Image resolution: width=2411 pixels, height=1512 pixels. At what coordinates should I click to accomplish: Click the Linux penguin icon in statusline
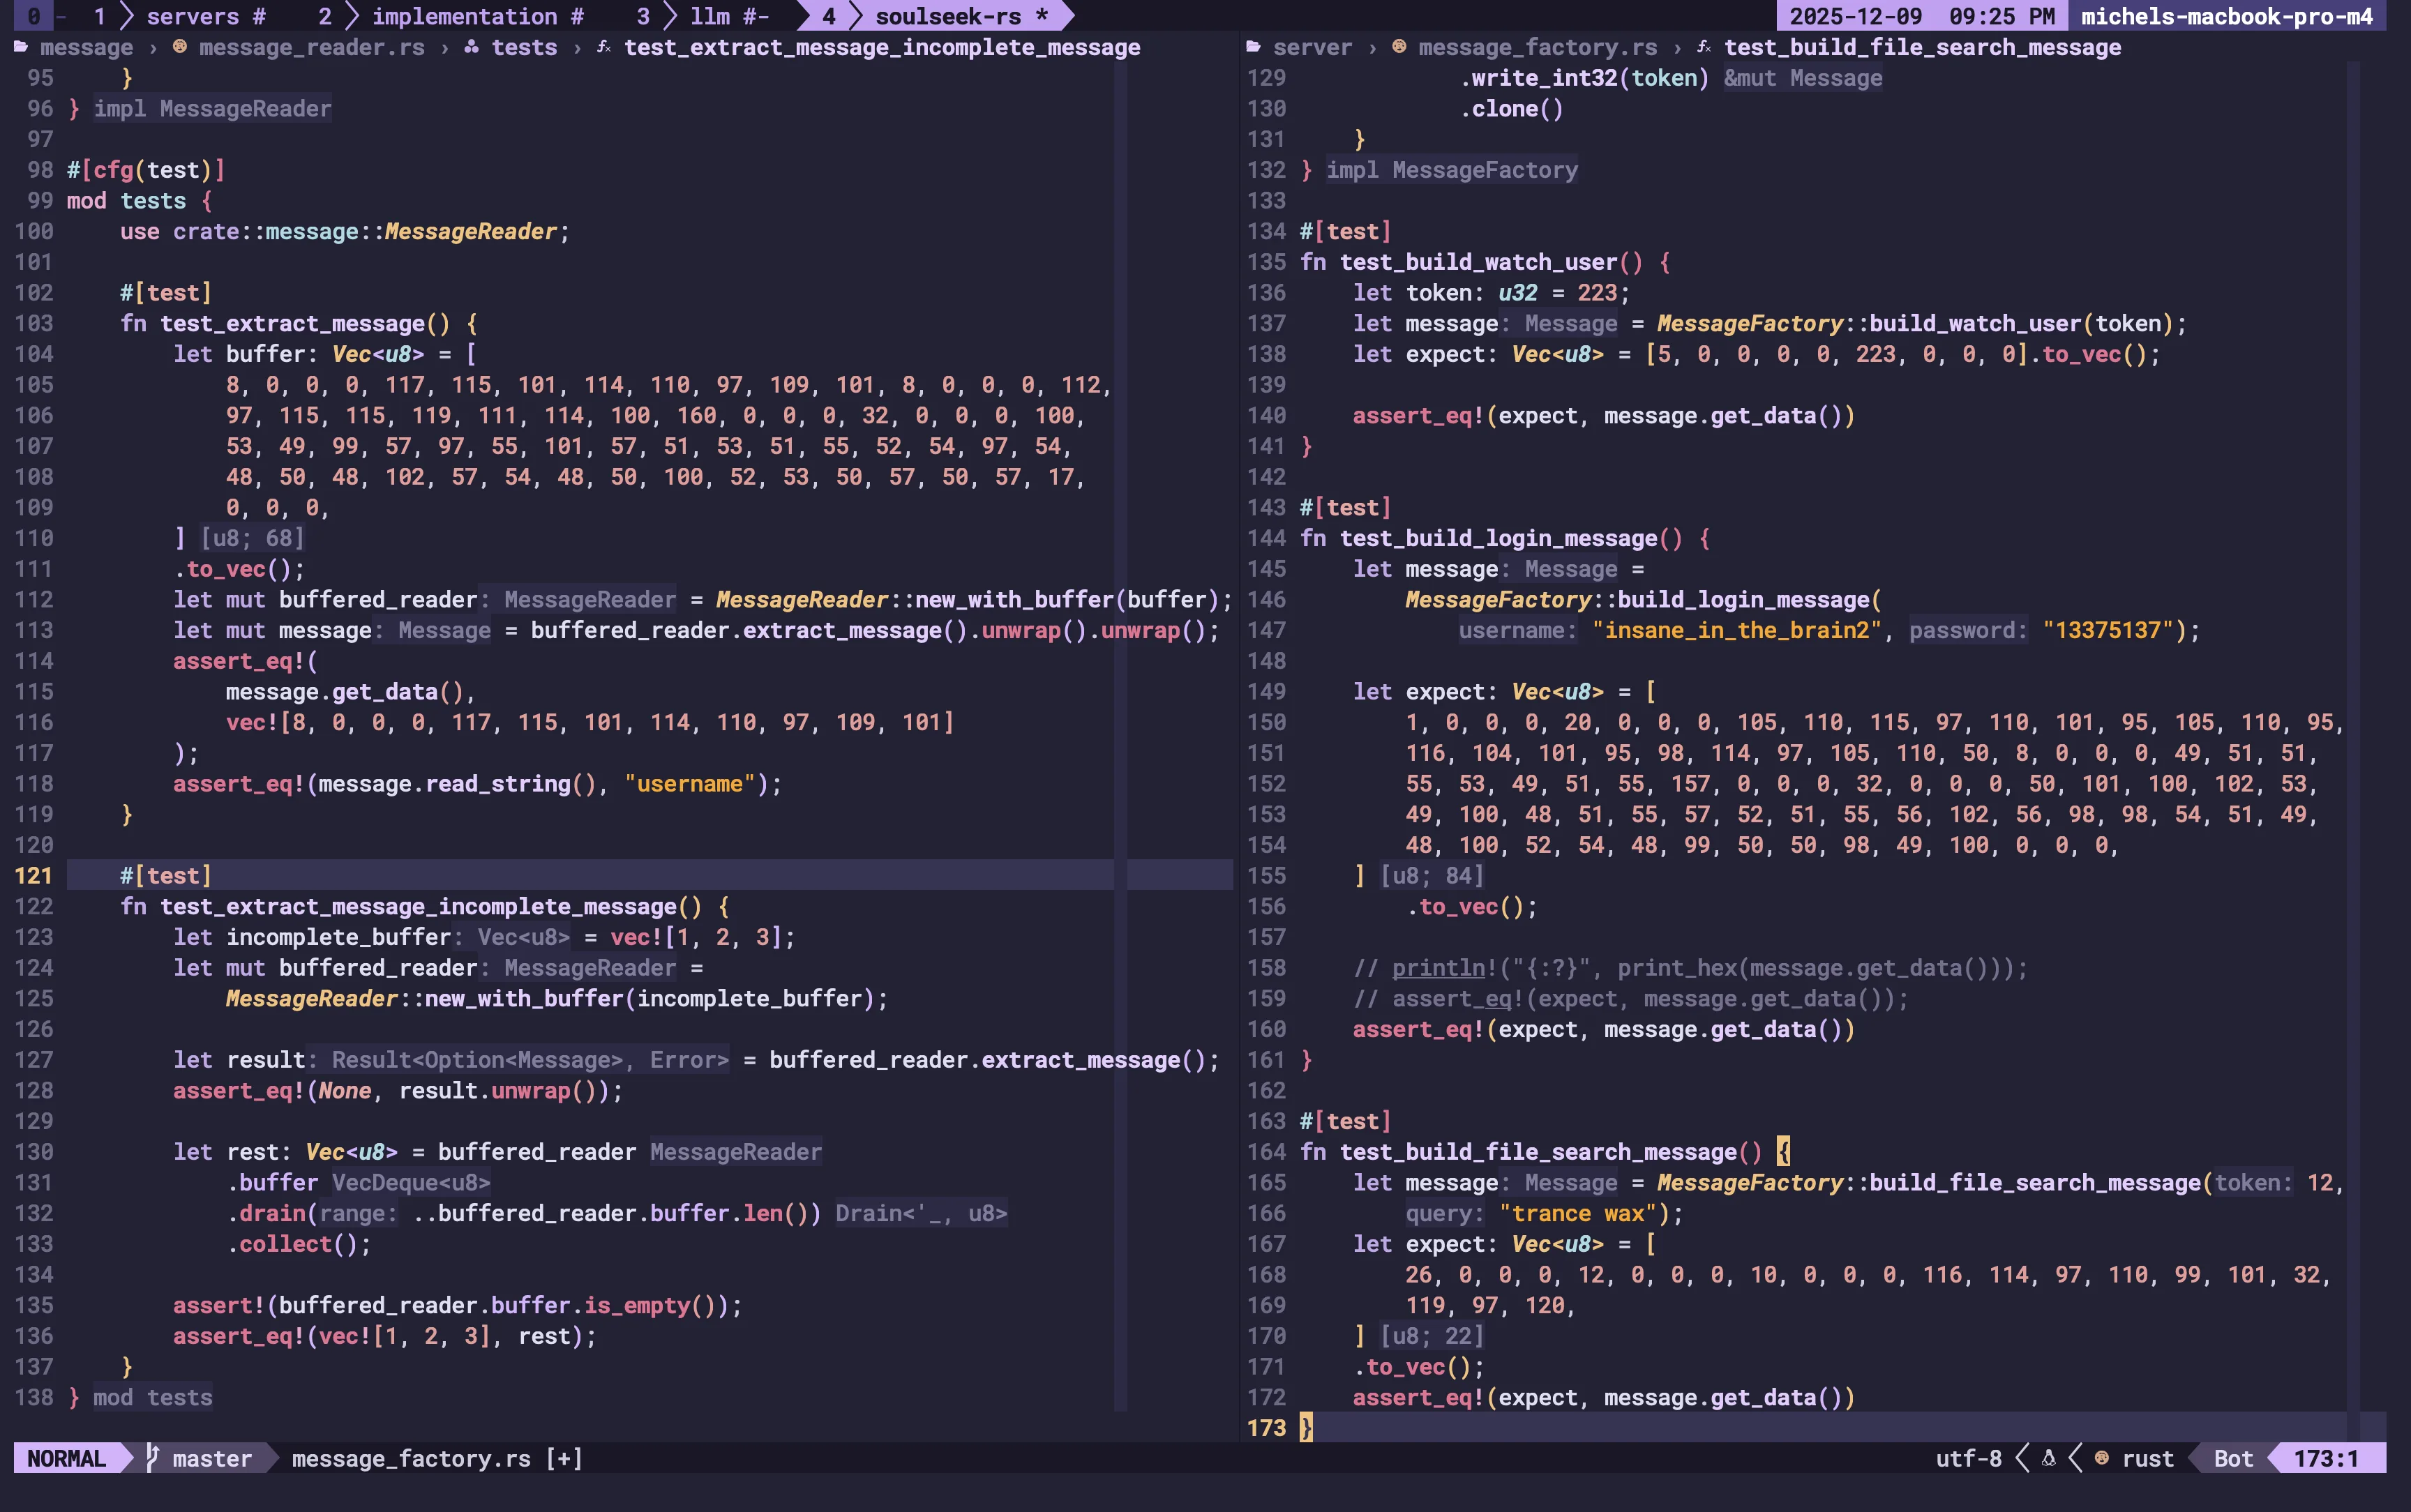(x=2048, y=1458)
